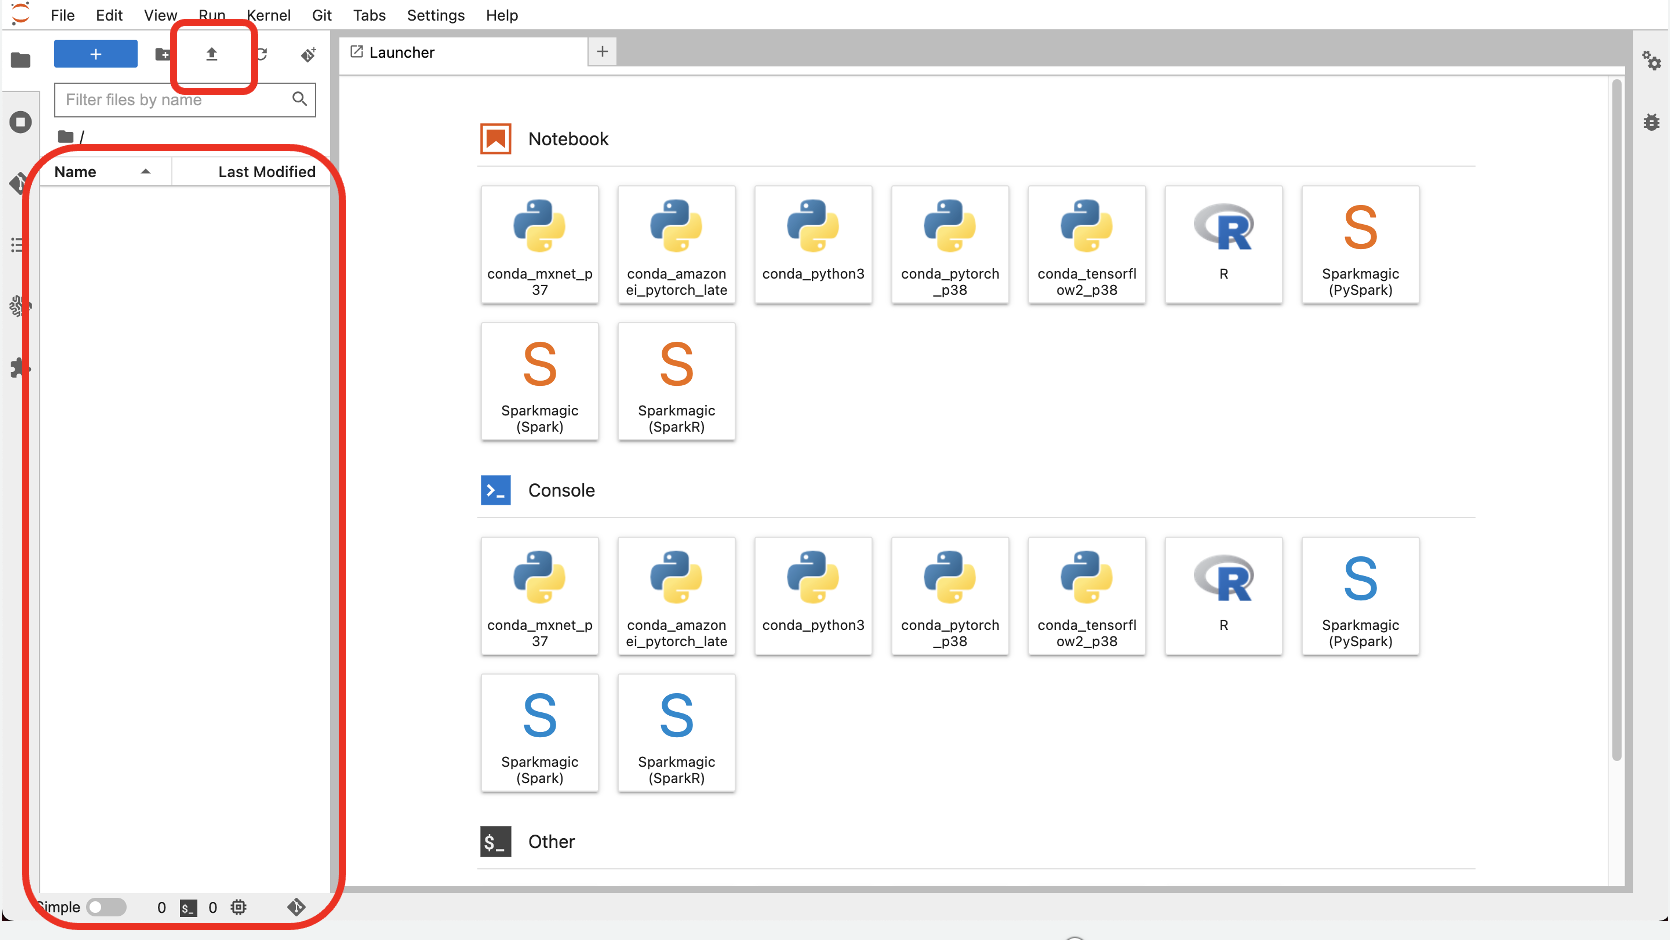Screen dimensions: 1670x940
Task: Open the Extension Manager puzzle icon
Action: coord(19,368)
